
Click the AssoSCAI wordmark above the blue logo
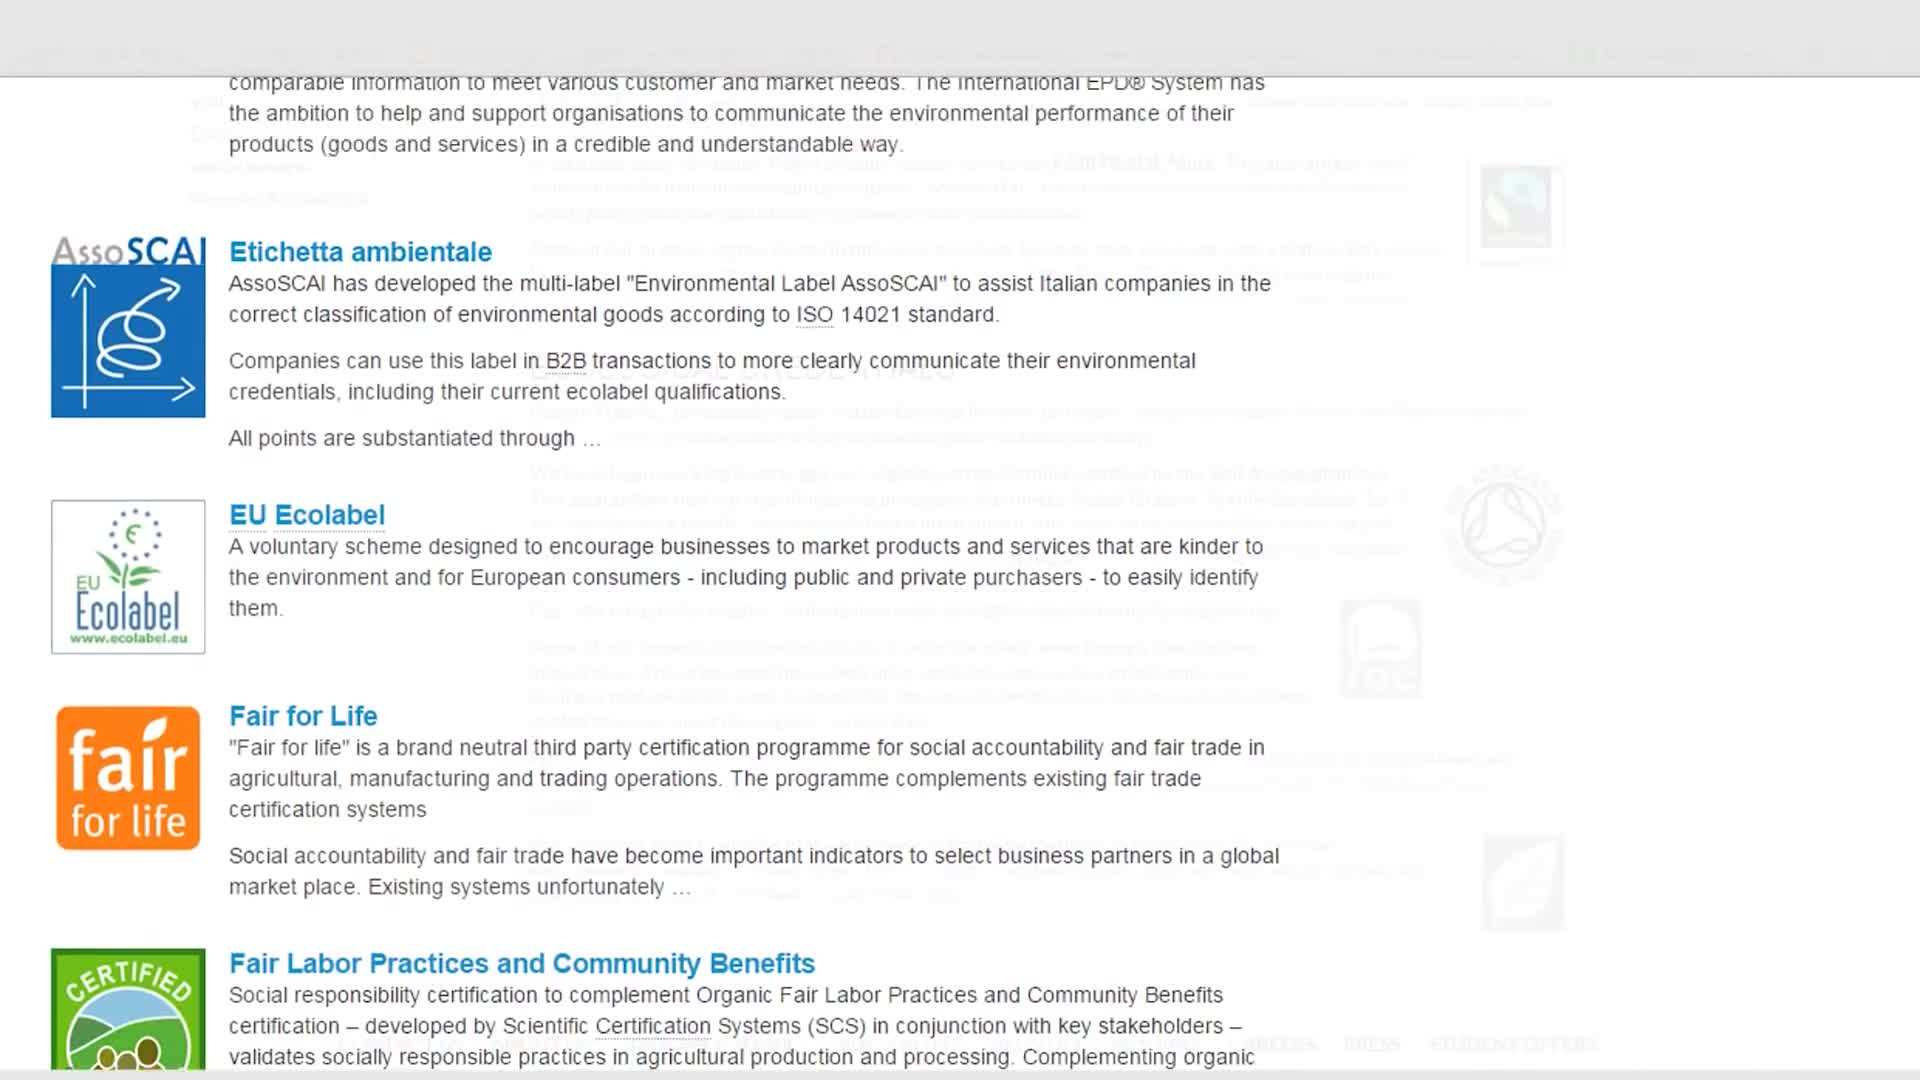coord(128,250)
